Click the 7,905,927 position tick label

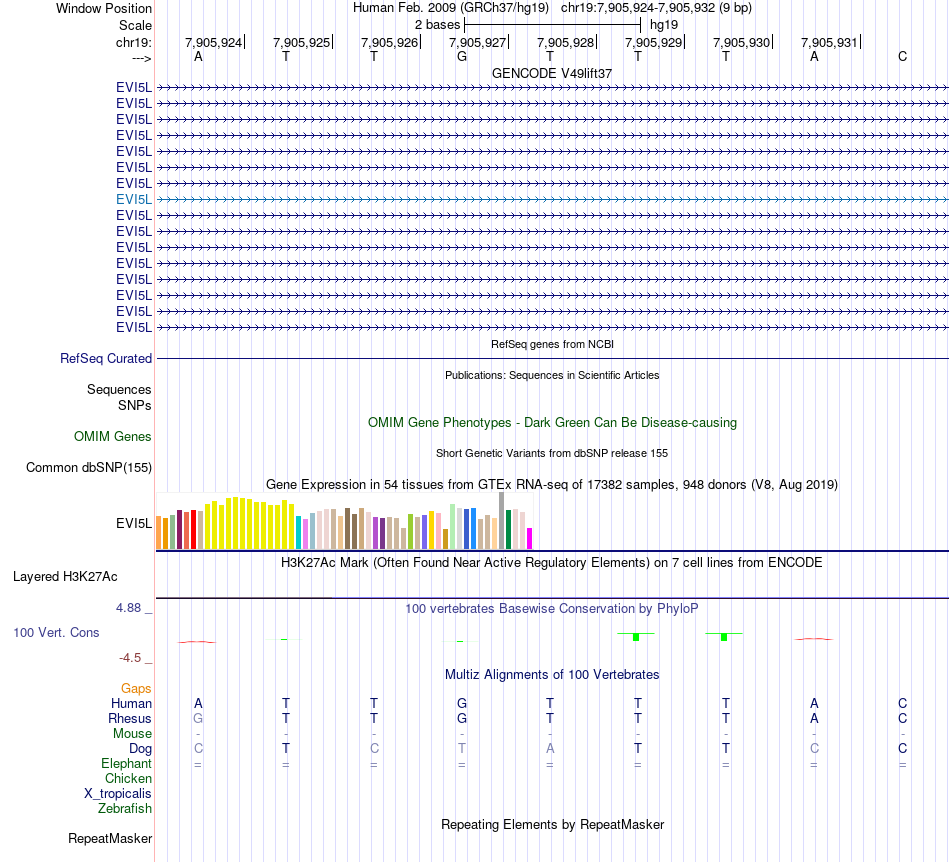point(477,42)
